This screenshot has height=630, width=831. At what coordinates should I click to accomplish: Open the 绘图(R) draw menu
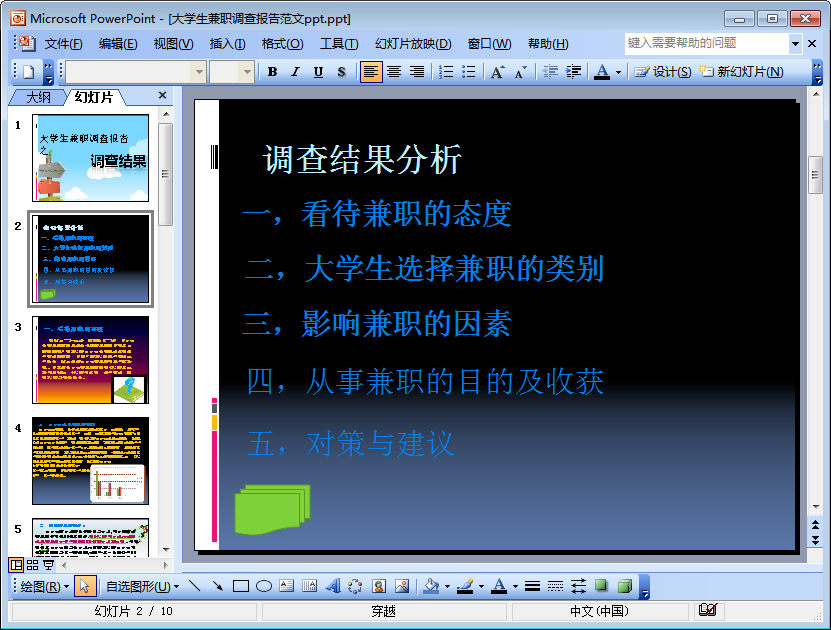[45, 587]
